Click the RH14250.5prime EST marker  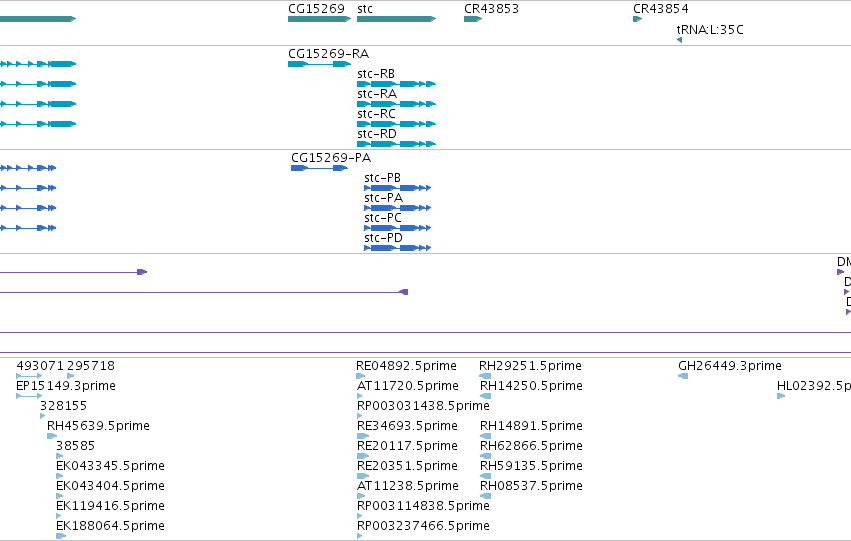click(485, 396)
